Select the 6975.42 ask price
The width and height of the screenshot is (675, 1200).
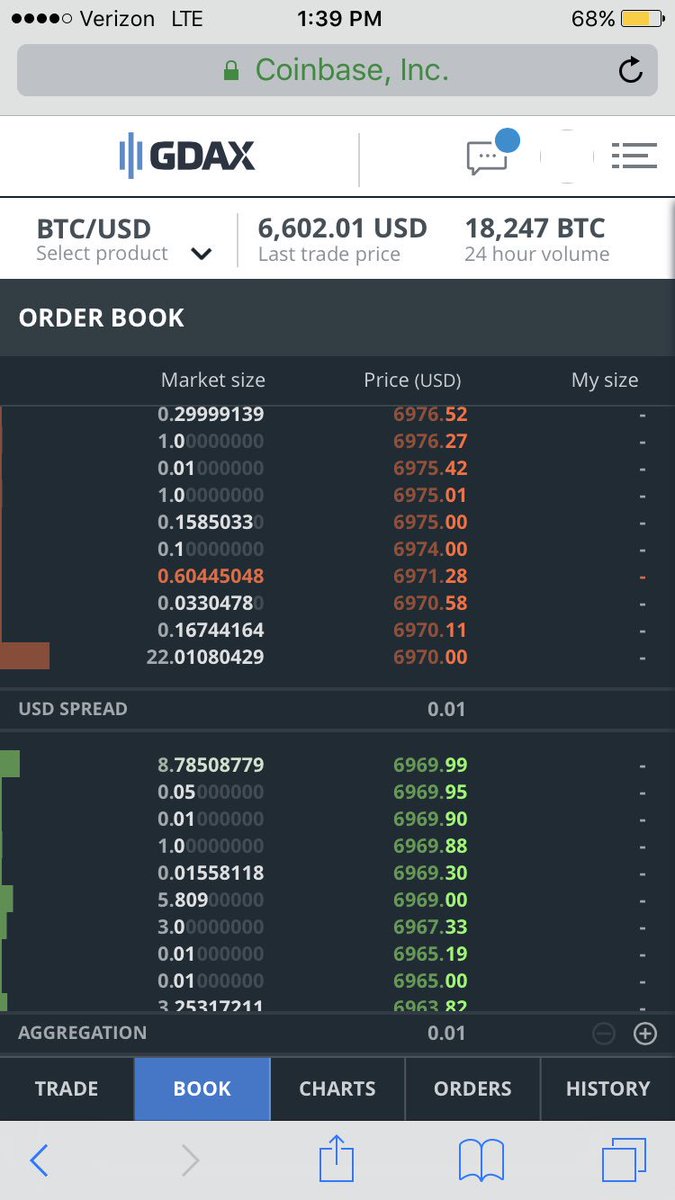coord(430,468)
